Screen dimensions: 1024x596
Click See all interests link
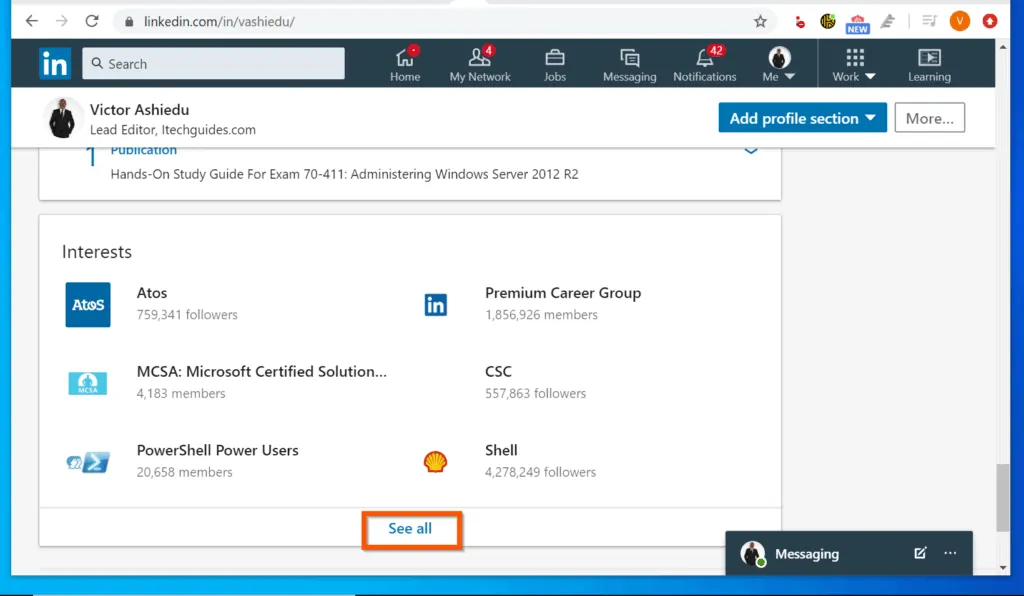pyautogui.click(x=410, y=528)
